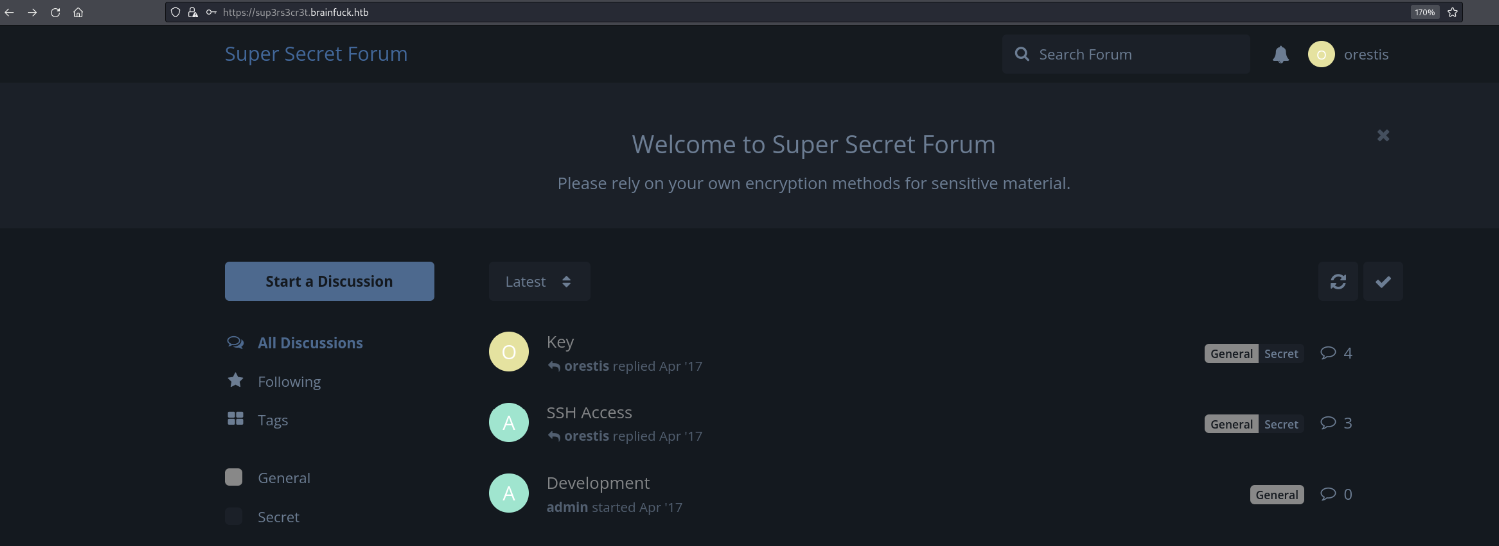Screen dimensions: 1499x546
Task: Click Start a Discussion button
Action: tap(329, 282)
